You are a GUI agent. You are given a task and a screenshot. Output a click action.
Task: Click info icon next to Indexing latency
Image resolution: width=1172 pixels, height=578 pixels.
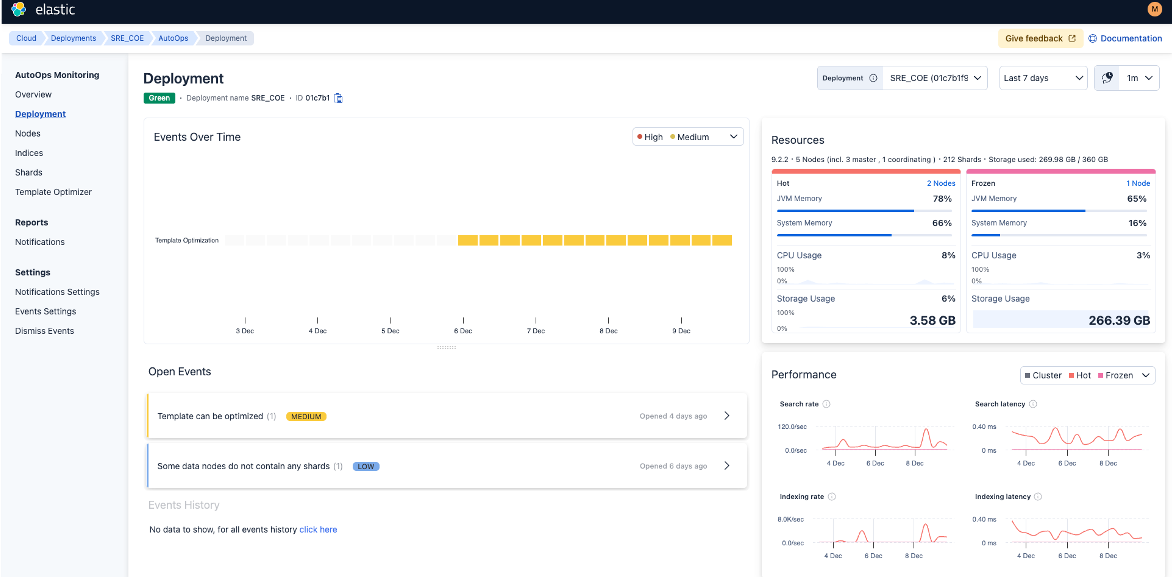pos(1038,496)
